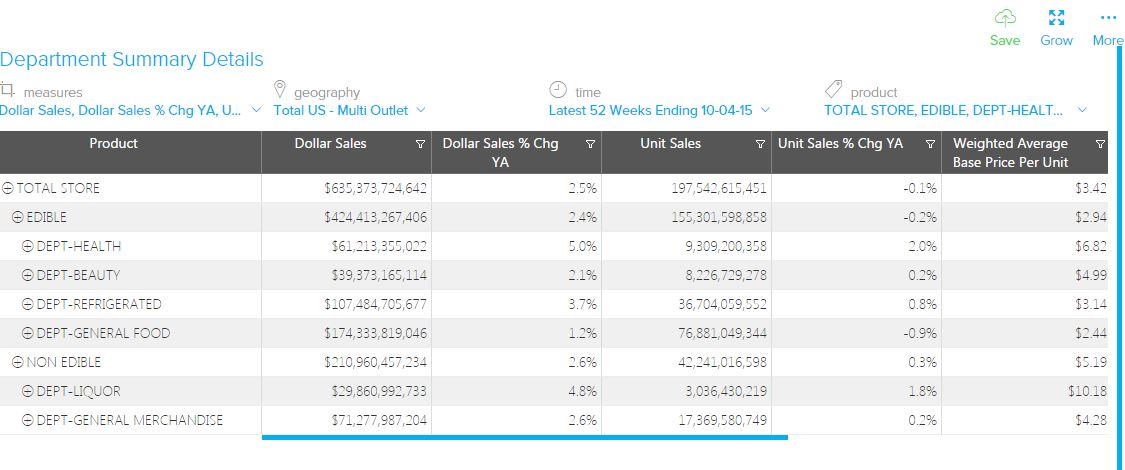Open the time period dropdown

coord(765,110)
